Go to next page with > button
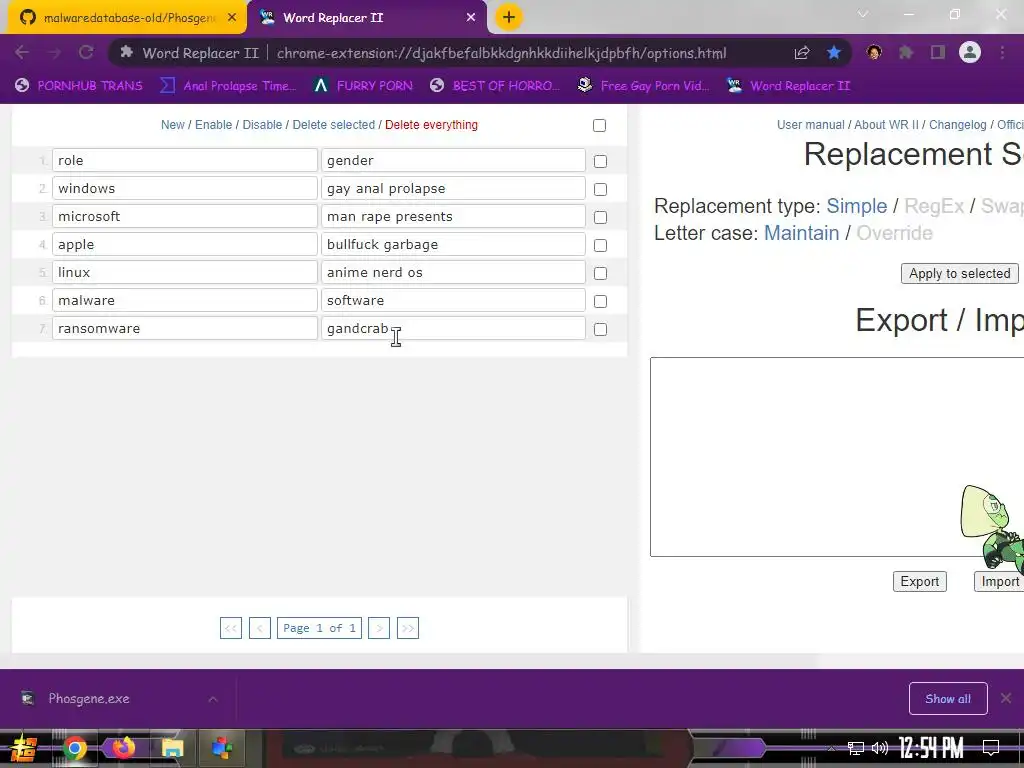The width and height of the screenshot is (1024, 768). point(379,628)
